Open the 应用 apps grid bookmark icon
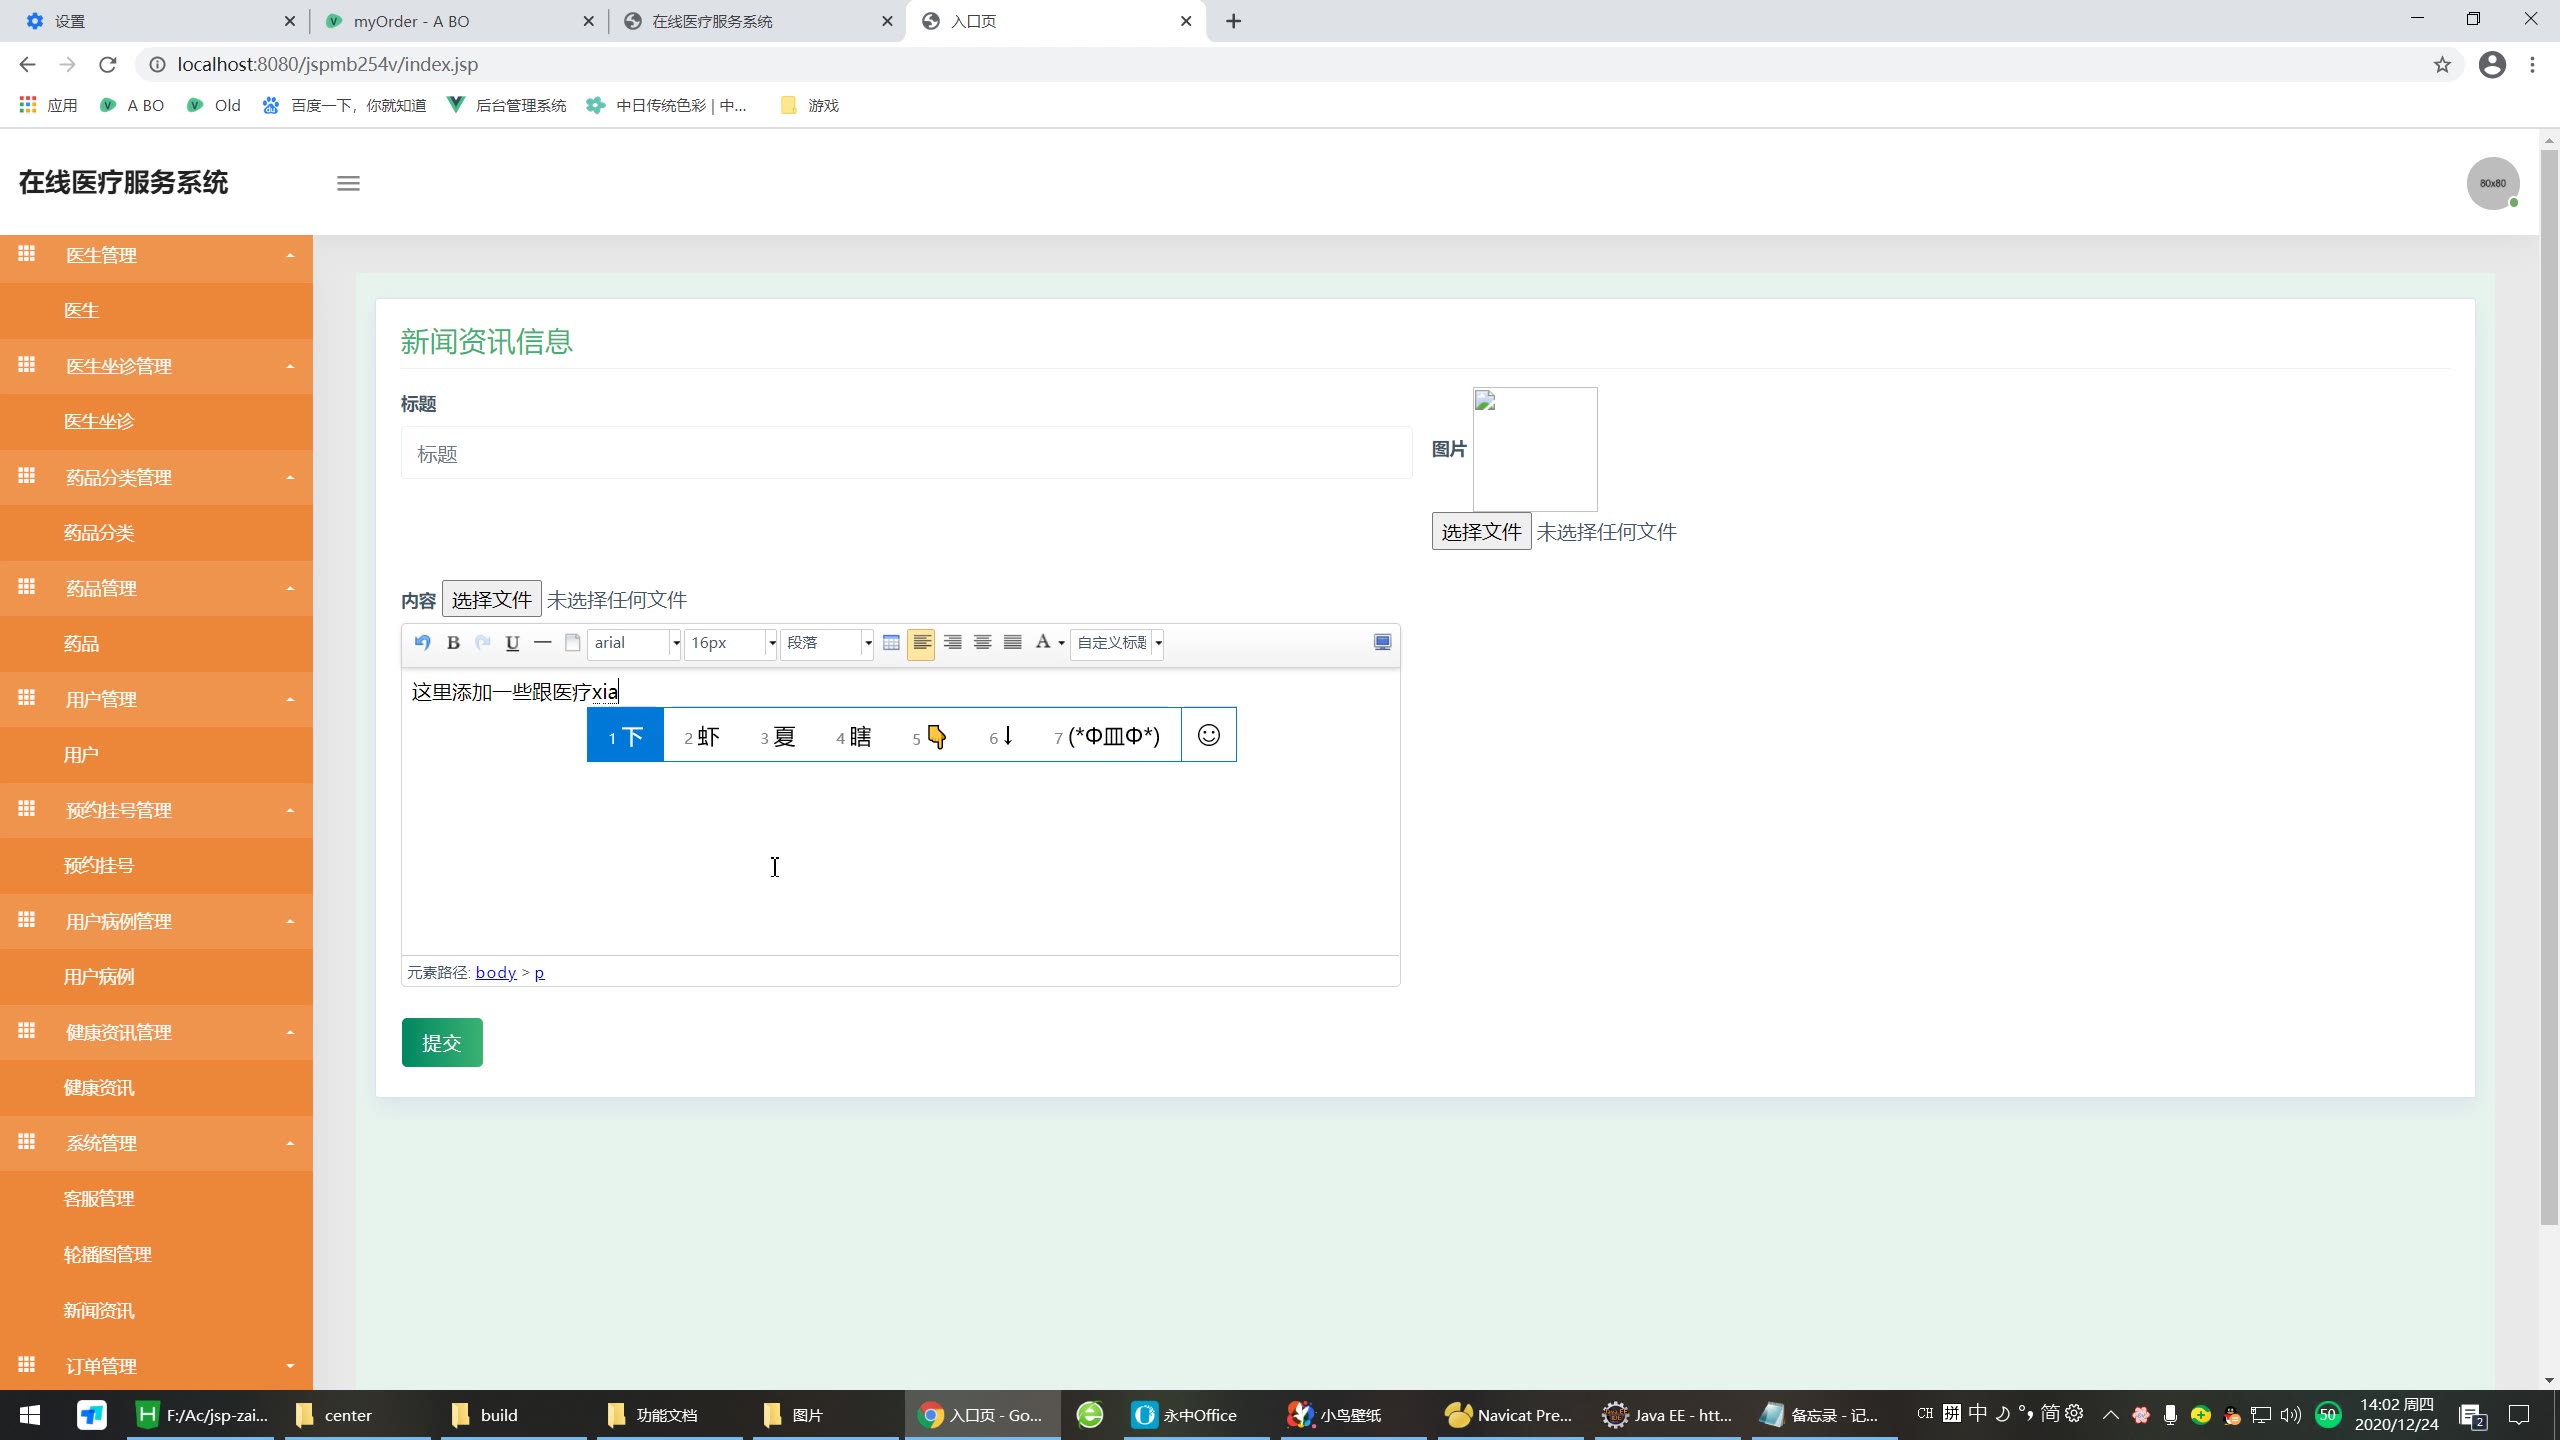 click(x=48, y=105)
